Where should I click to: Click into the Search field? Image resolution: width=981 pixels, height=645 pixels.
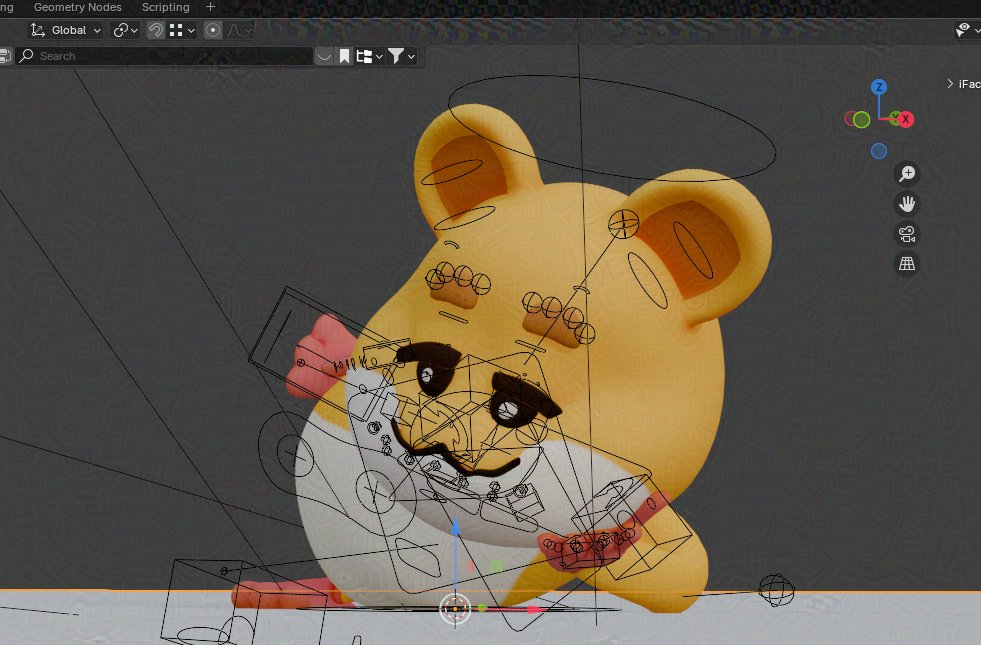(x=165, y=56)
